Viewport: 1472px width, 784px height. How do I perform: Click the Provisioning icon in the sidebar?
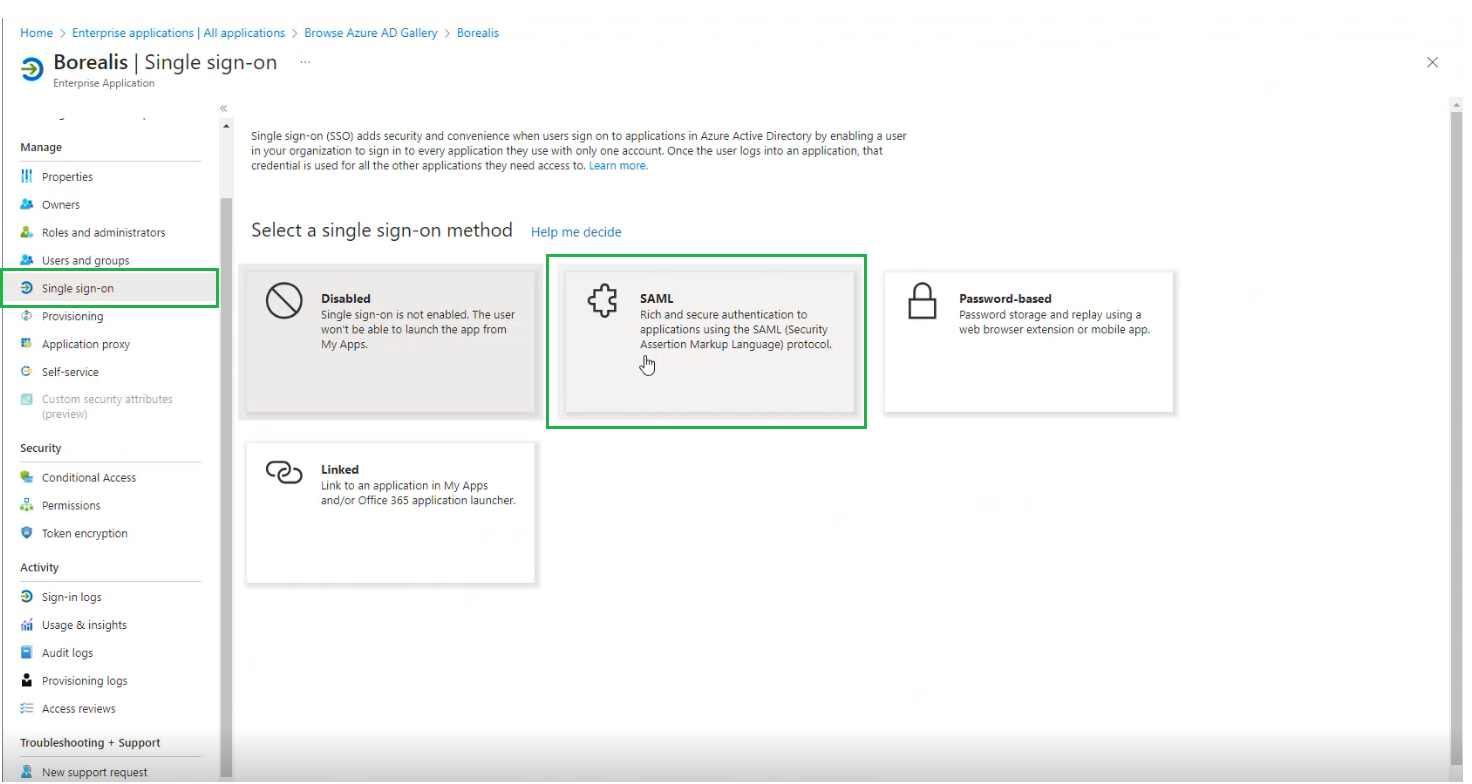point(27,317)
